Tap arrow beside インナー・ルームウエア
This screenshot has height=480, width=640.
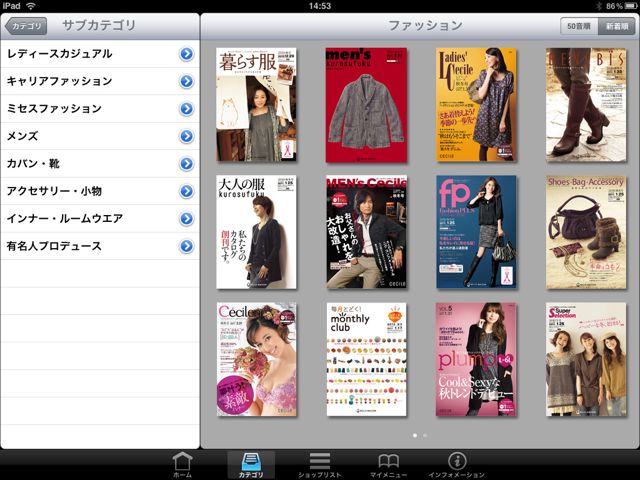click(187, 218)
